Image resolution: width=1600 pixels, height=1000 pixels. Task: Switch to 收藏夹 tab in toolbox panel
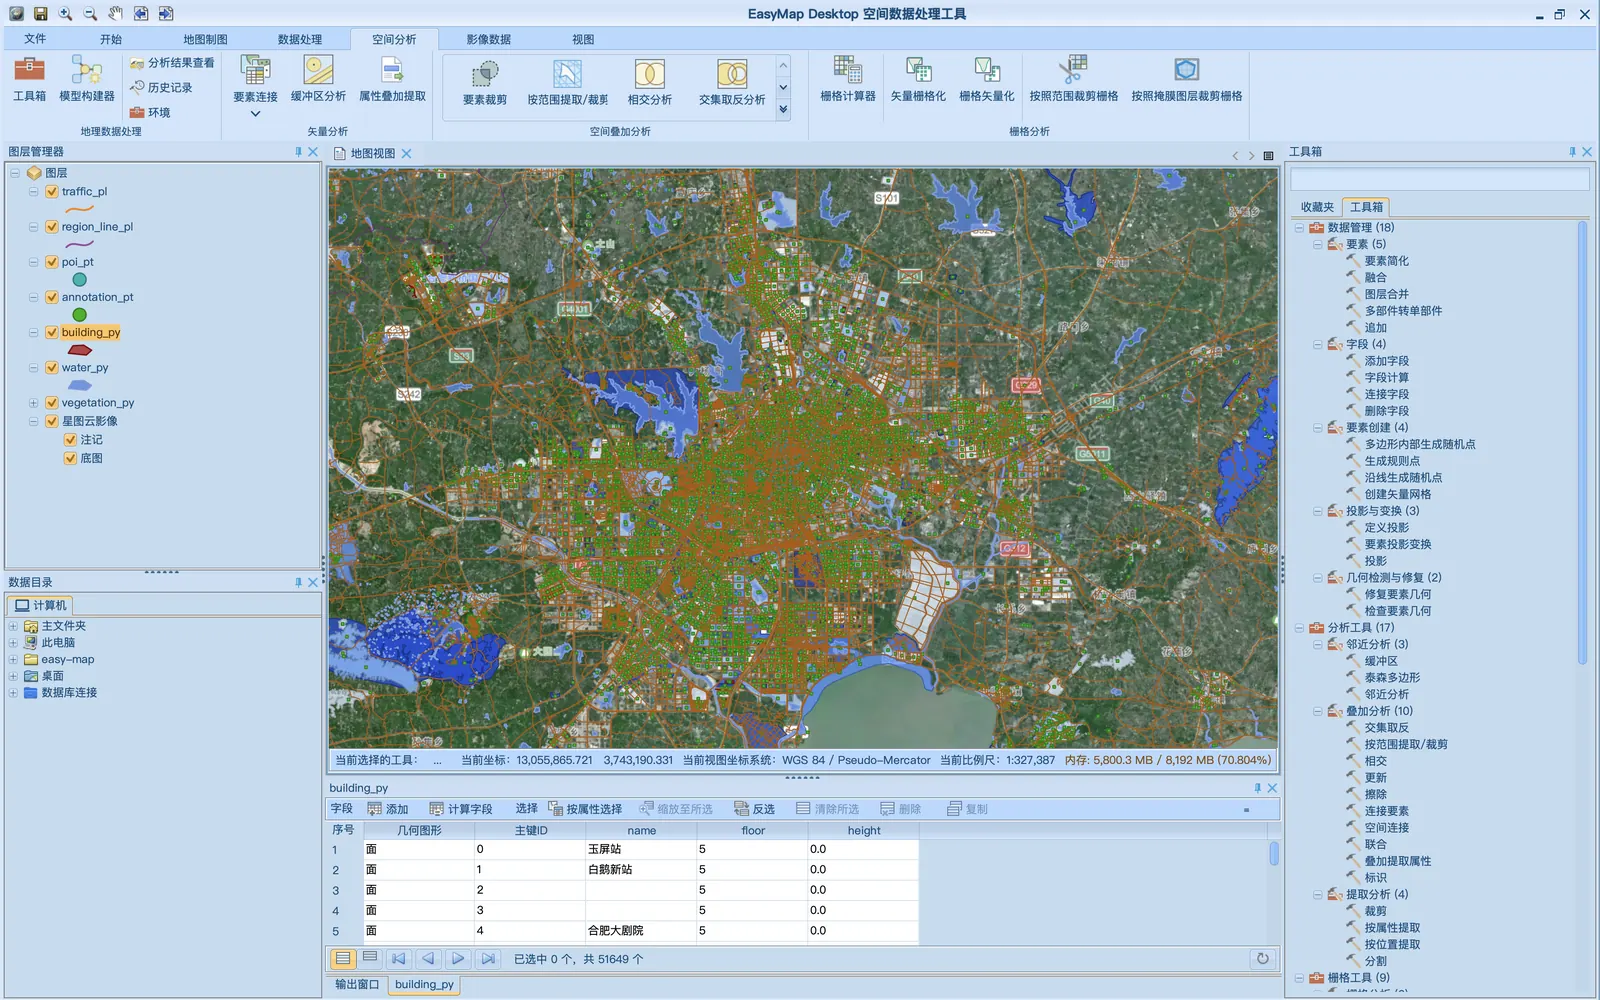pos(1317,207)
